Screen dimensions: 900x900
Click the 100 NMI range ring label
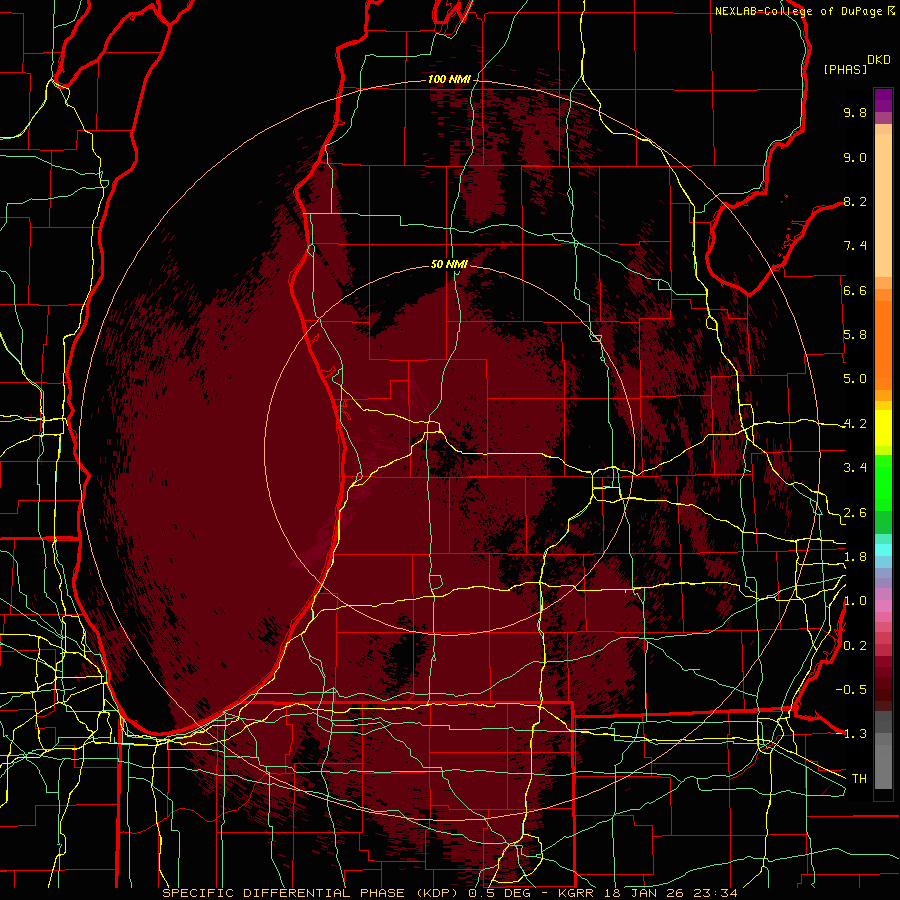(x=449, y=79)
